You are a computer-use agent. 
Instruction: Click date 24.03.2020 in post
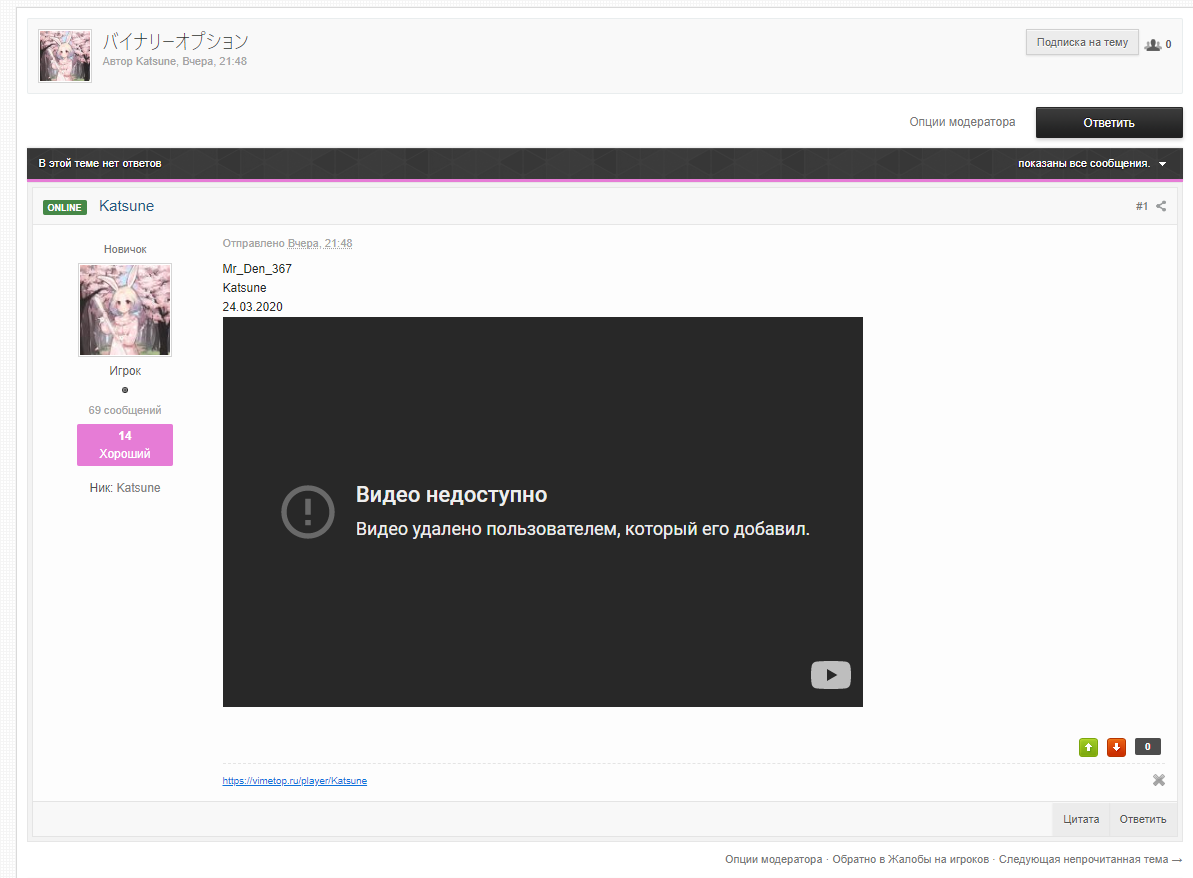tap(253, 307)
